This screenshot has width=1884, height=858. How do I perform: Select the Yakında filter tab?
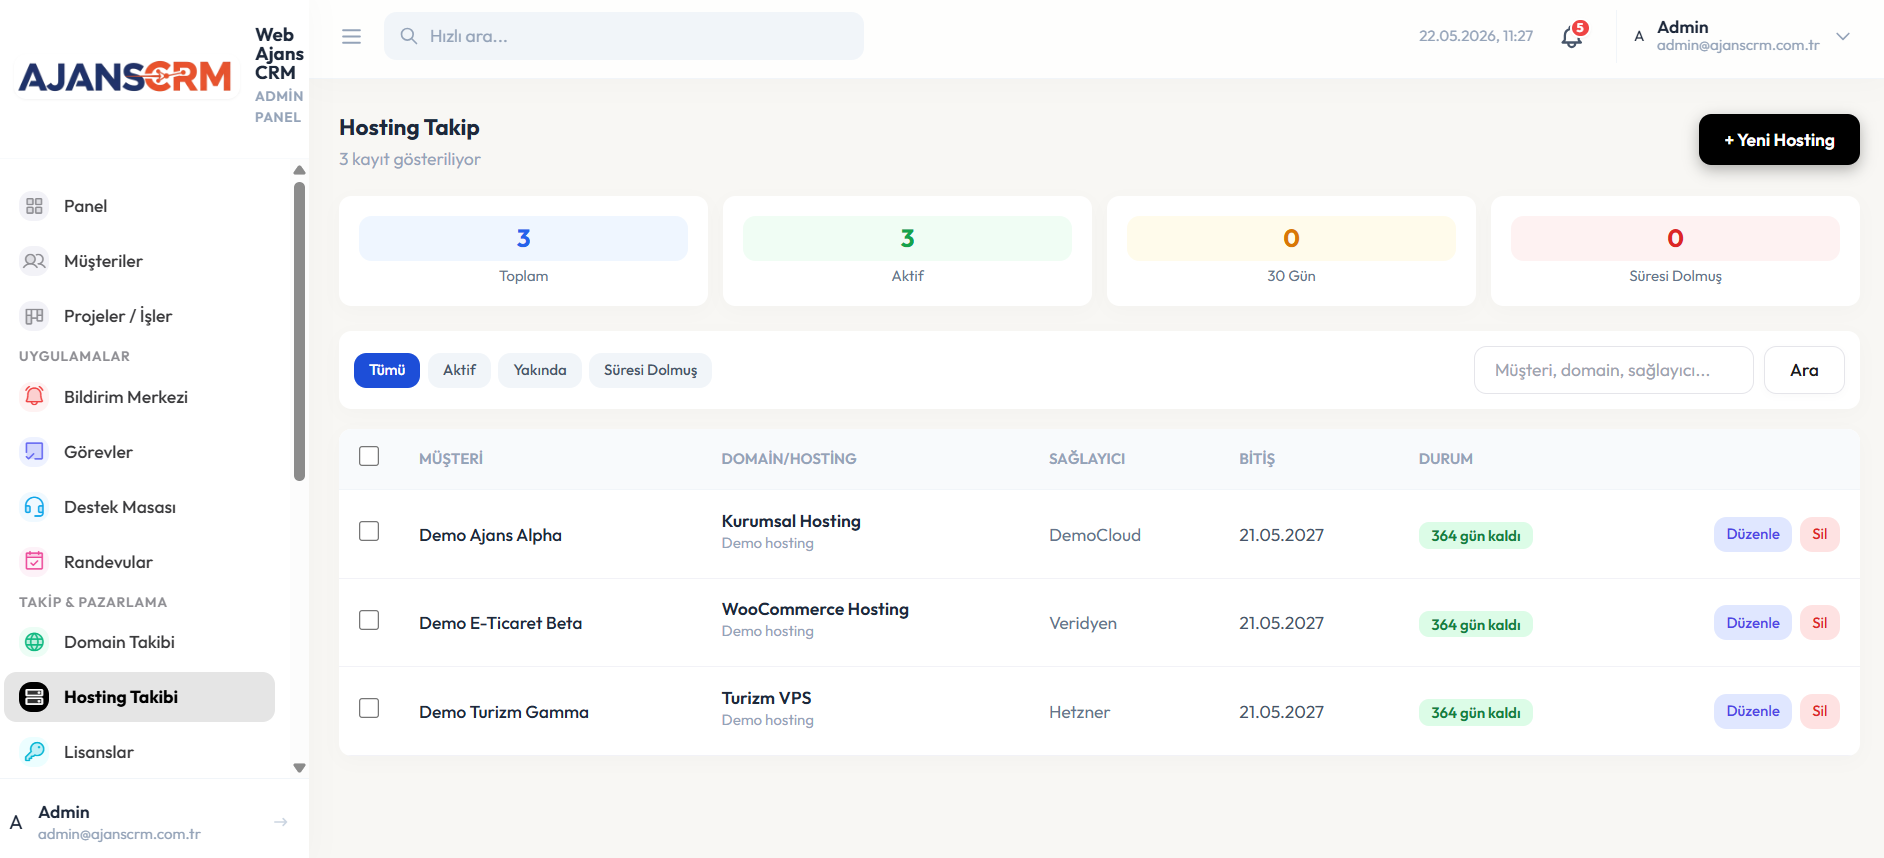pos(540,370)
